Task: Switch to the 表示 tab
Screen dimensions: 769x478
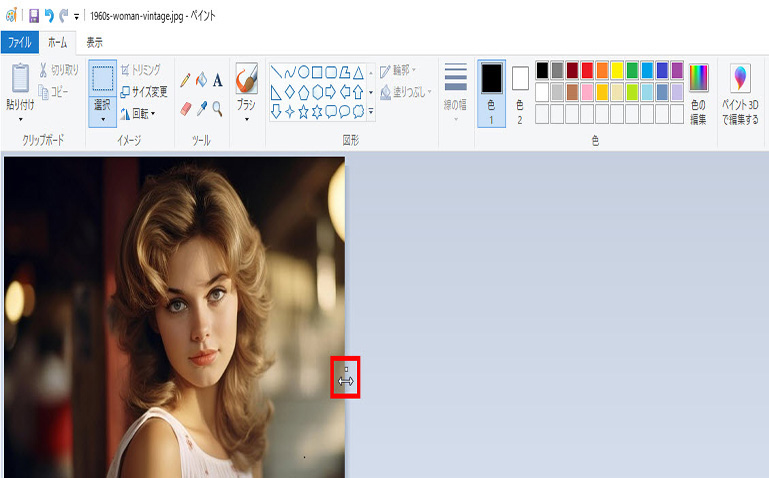Action: click(94, 42)
